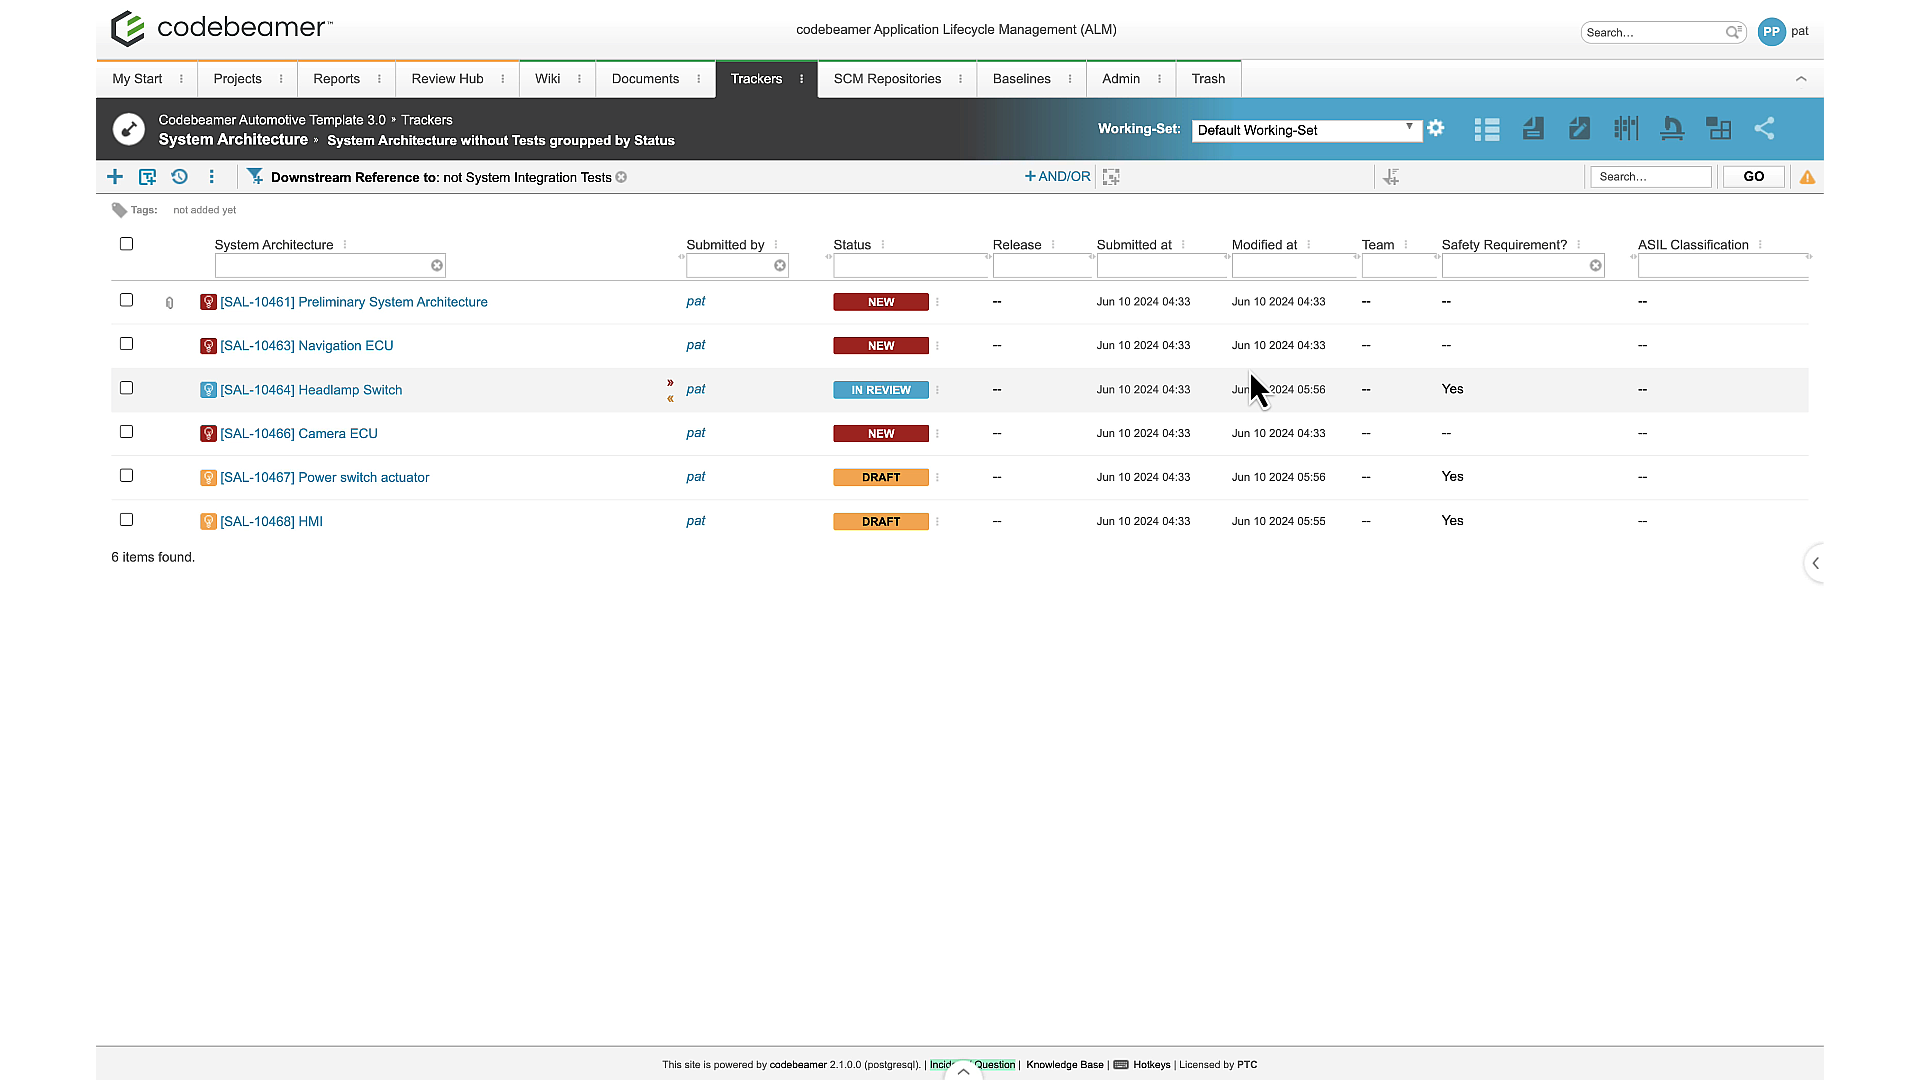Check the select-all checkbox in table header
The image size is (1920, 1080).
tap(126, 243)
